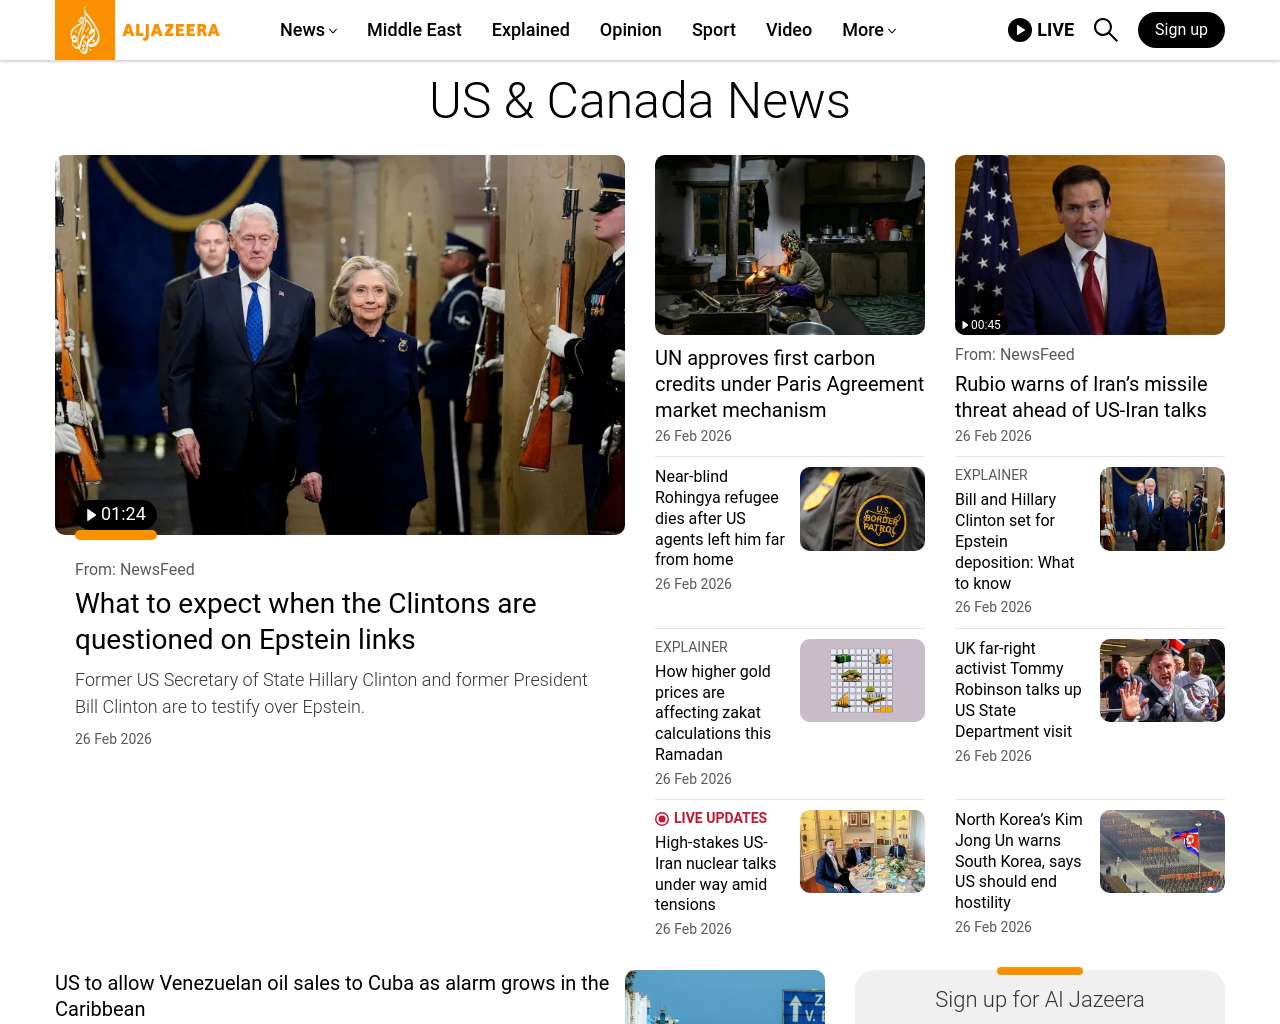
Task: Expand the News dropdown menu
Action: coord(308,30)
